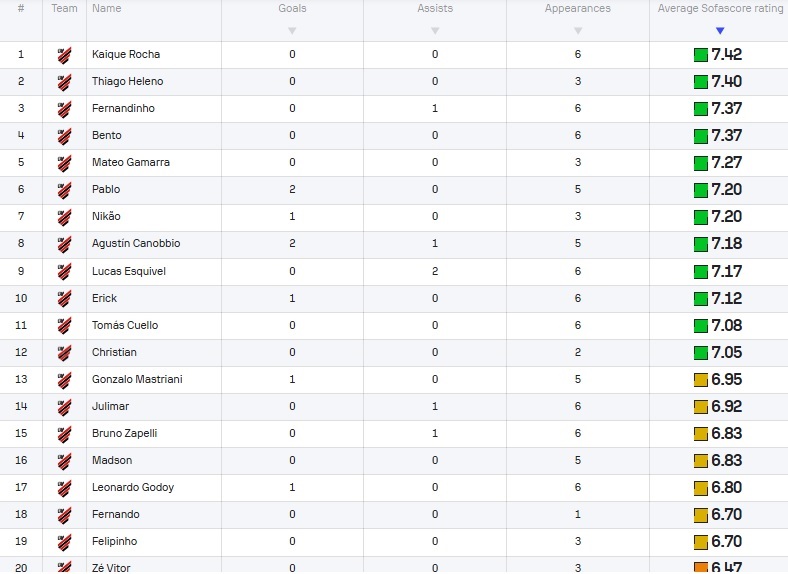
Task: Click the yellow rating swatch for 6.95
Action: pyautogui.click(x=701, y=380)
